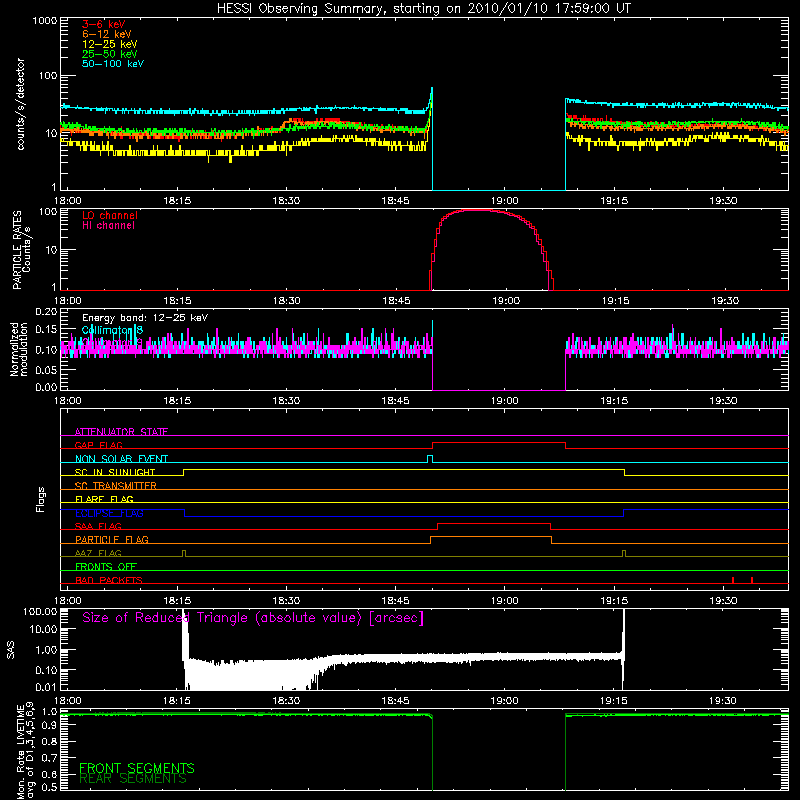The height and width of the screenshot is (800, 800).
Task: Click the HI channel legend label
Action: (x=108, y=226)
